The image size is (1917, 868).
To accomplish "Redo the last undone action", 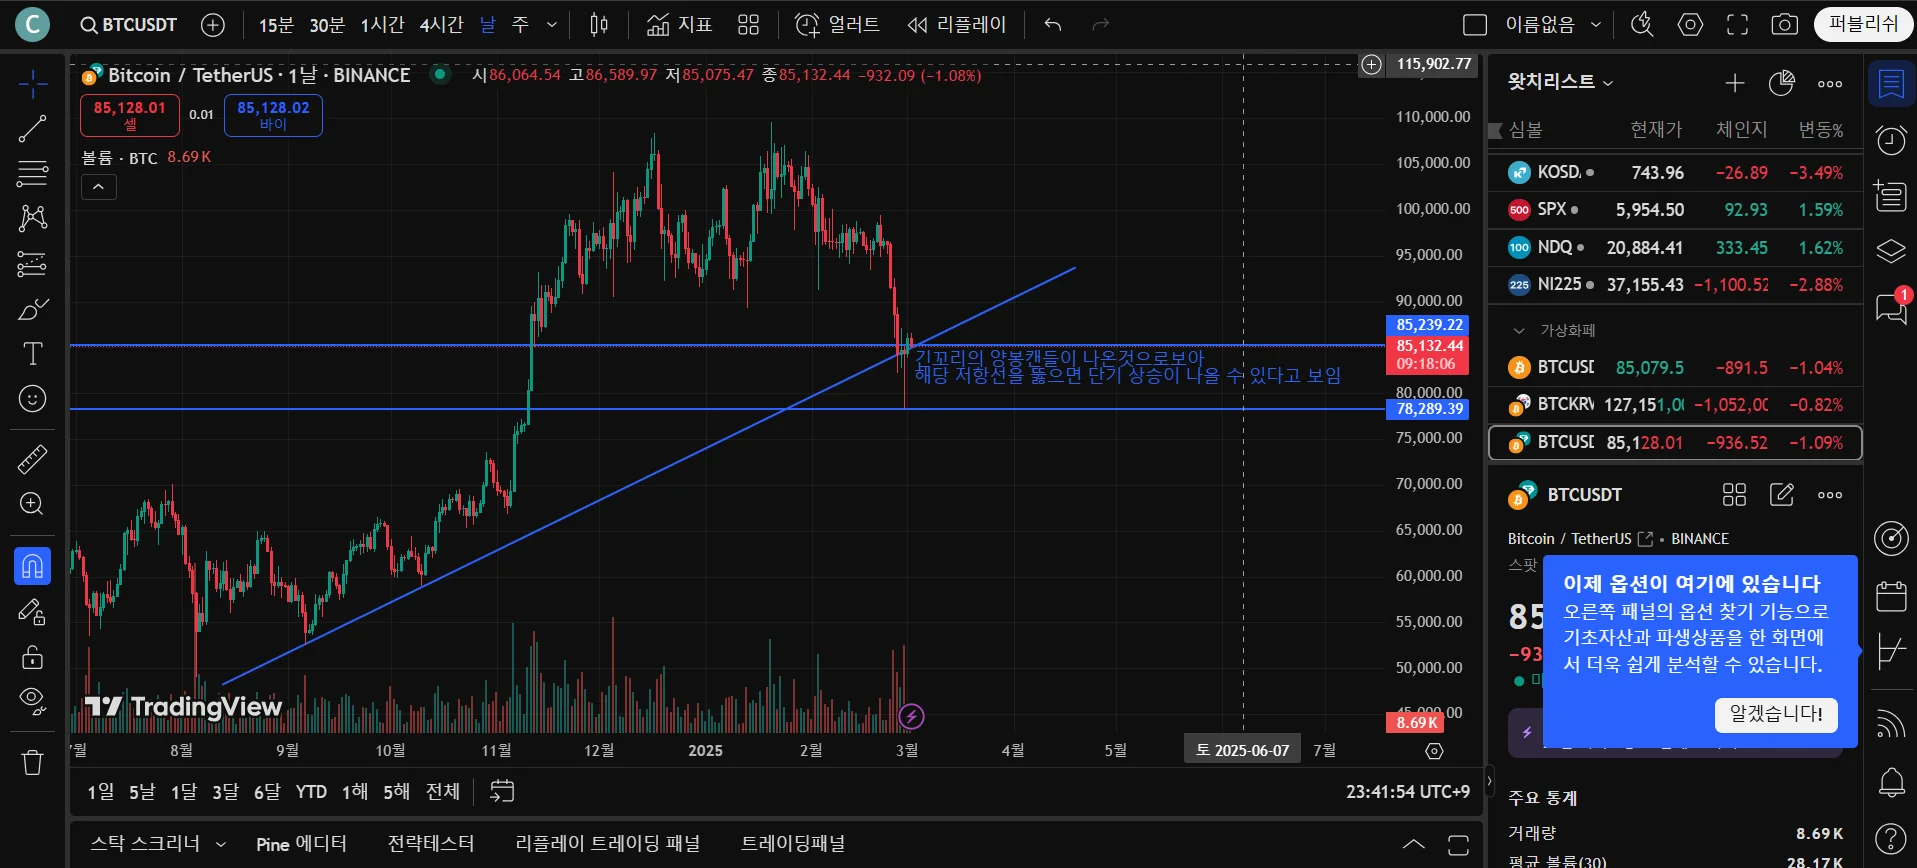I will coord(1101,25).
